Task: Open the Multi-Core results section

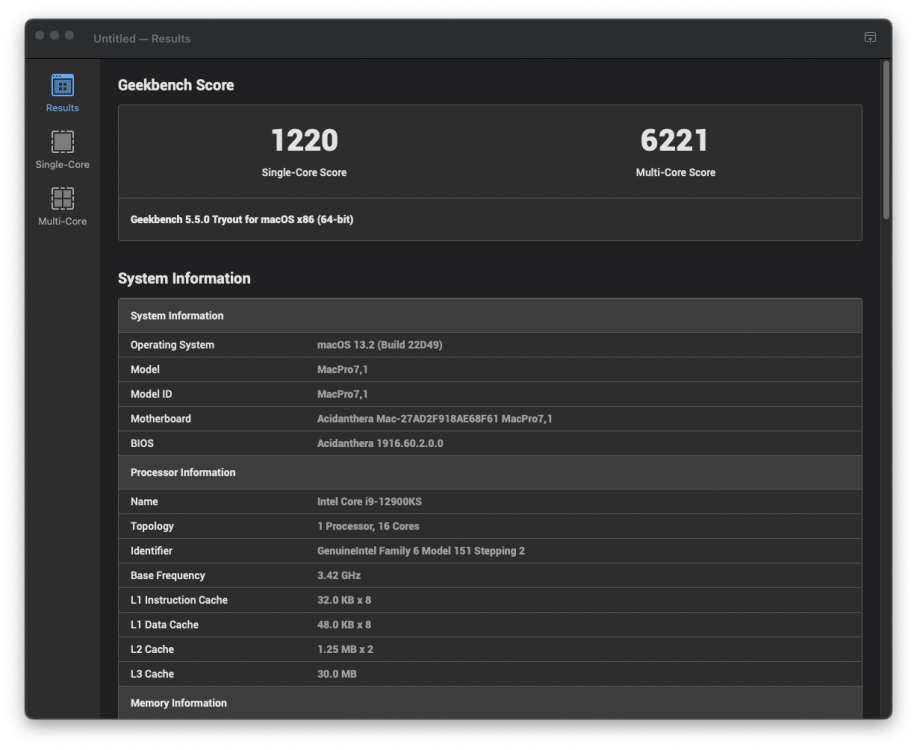Action: 62,207
